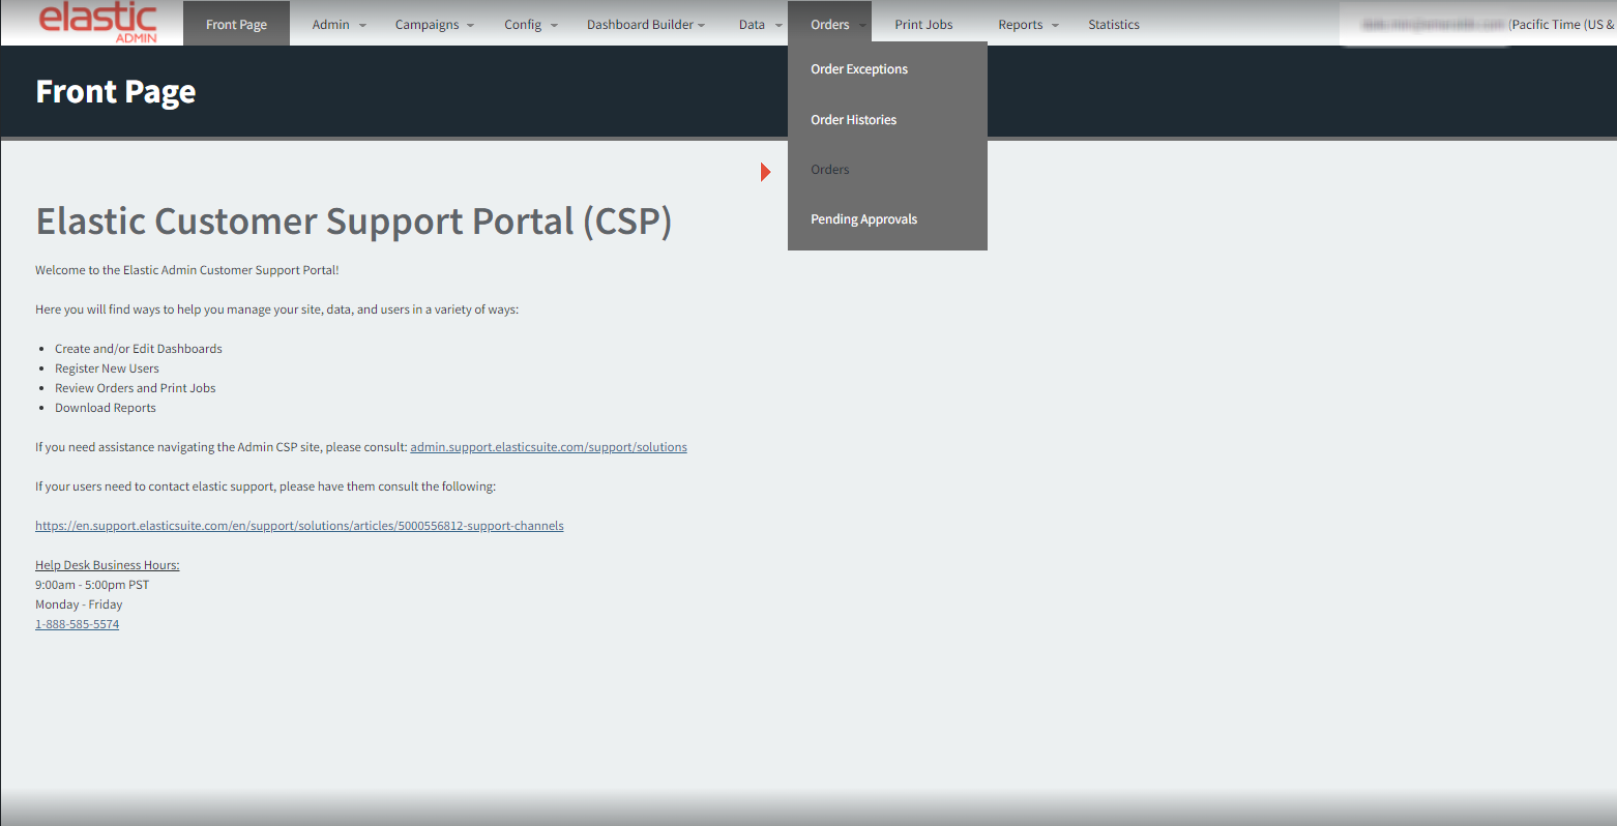Click 'Review Orders and Print Jobs' bullet

(x=135, y=388)
